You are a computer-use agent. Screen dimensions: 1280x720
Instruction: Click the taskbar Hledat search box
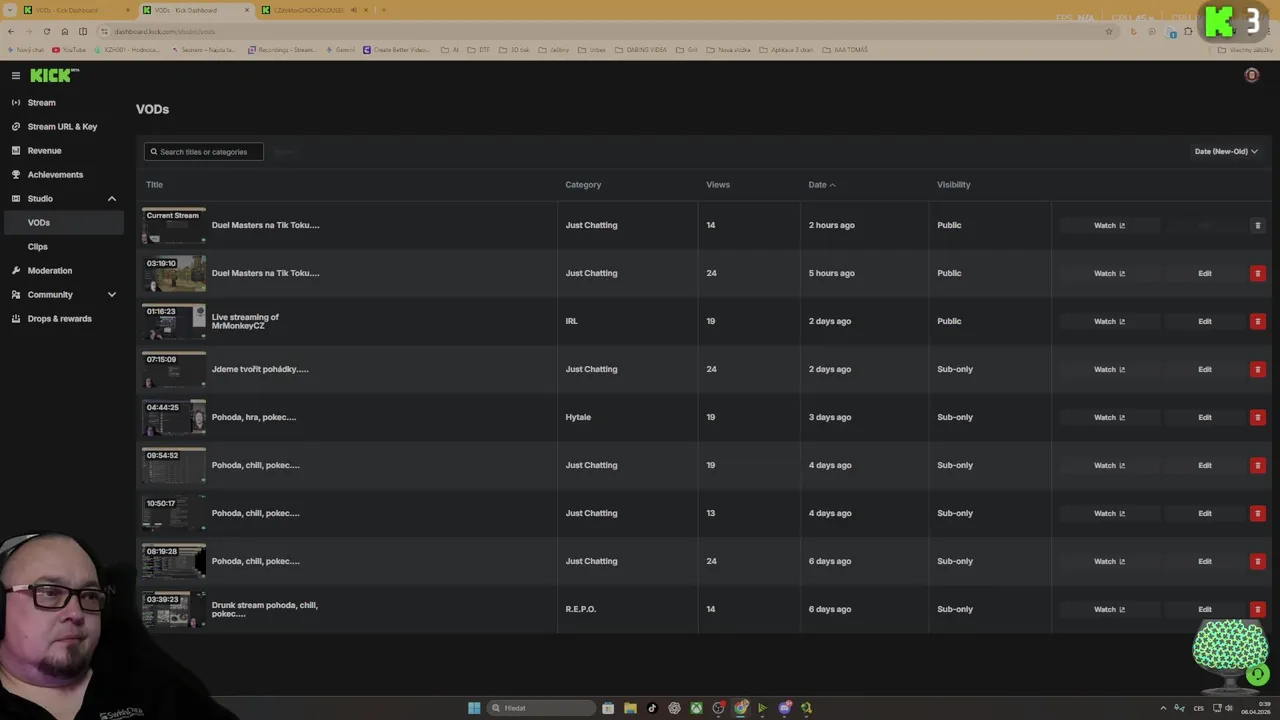coord(542,708)
